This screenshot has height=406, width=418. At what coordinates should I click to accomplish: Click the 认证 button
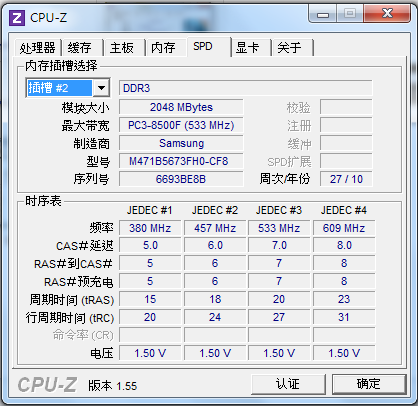click(x=288, y=384)
